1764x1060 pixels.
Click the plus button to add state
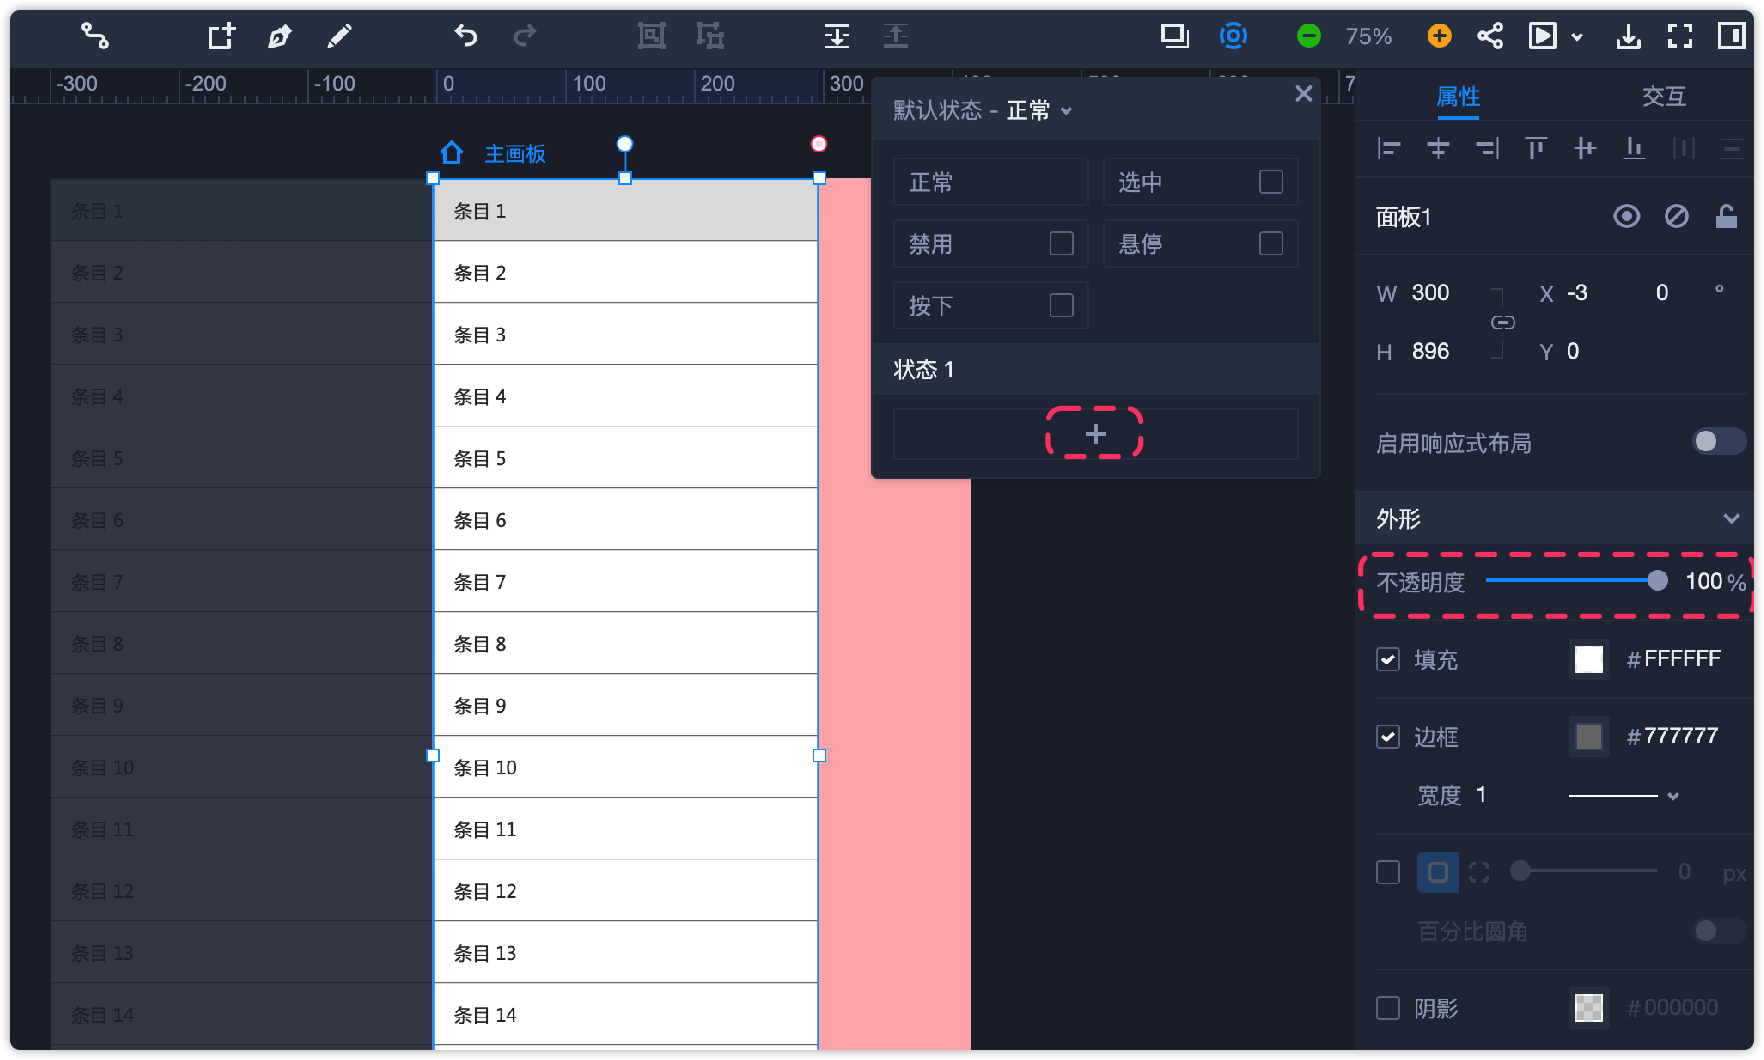point(1095,434)
